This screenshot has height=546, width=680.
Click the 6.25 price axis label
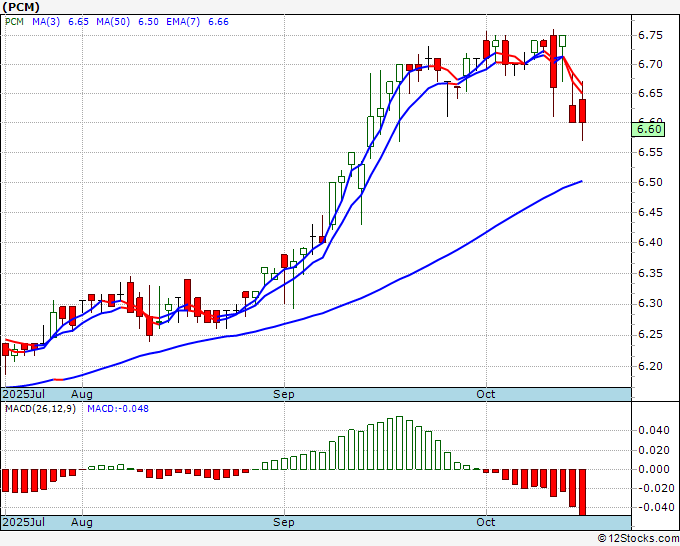coord(651,334)
